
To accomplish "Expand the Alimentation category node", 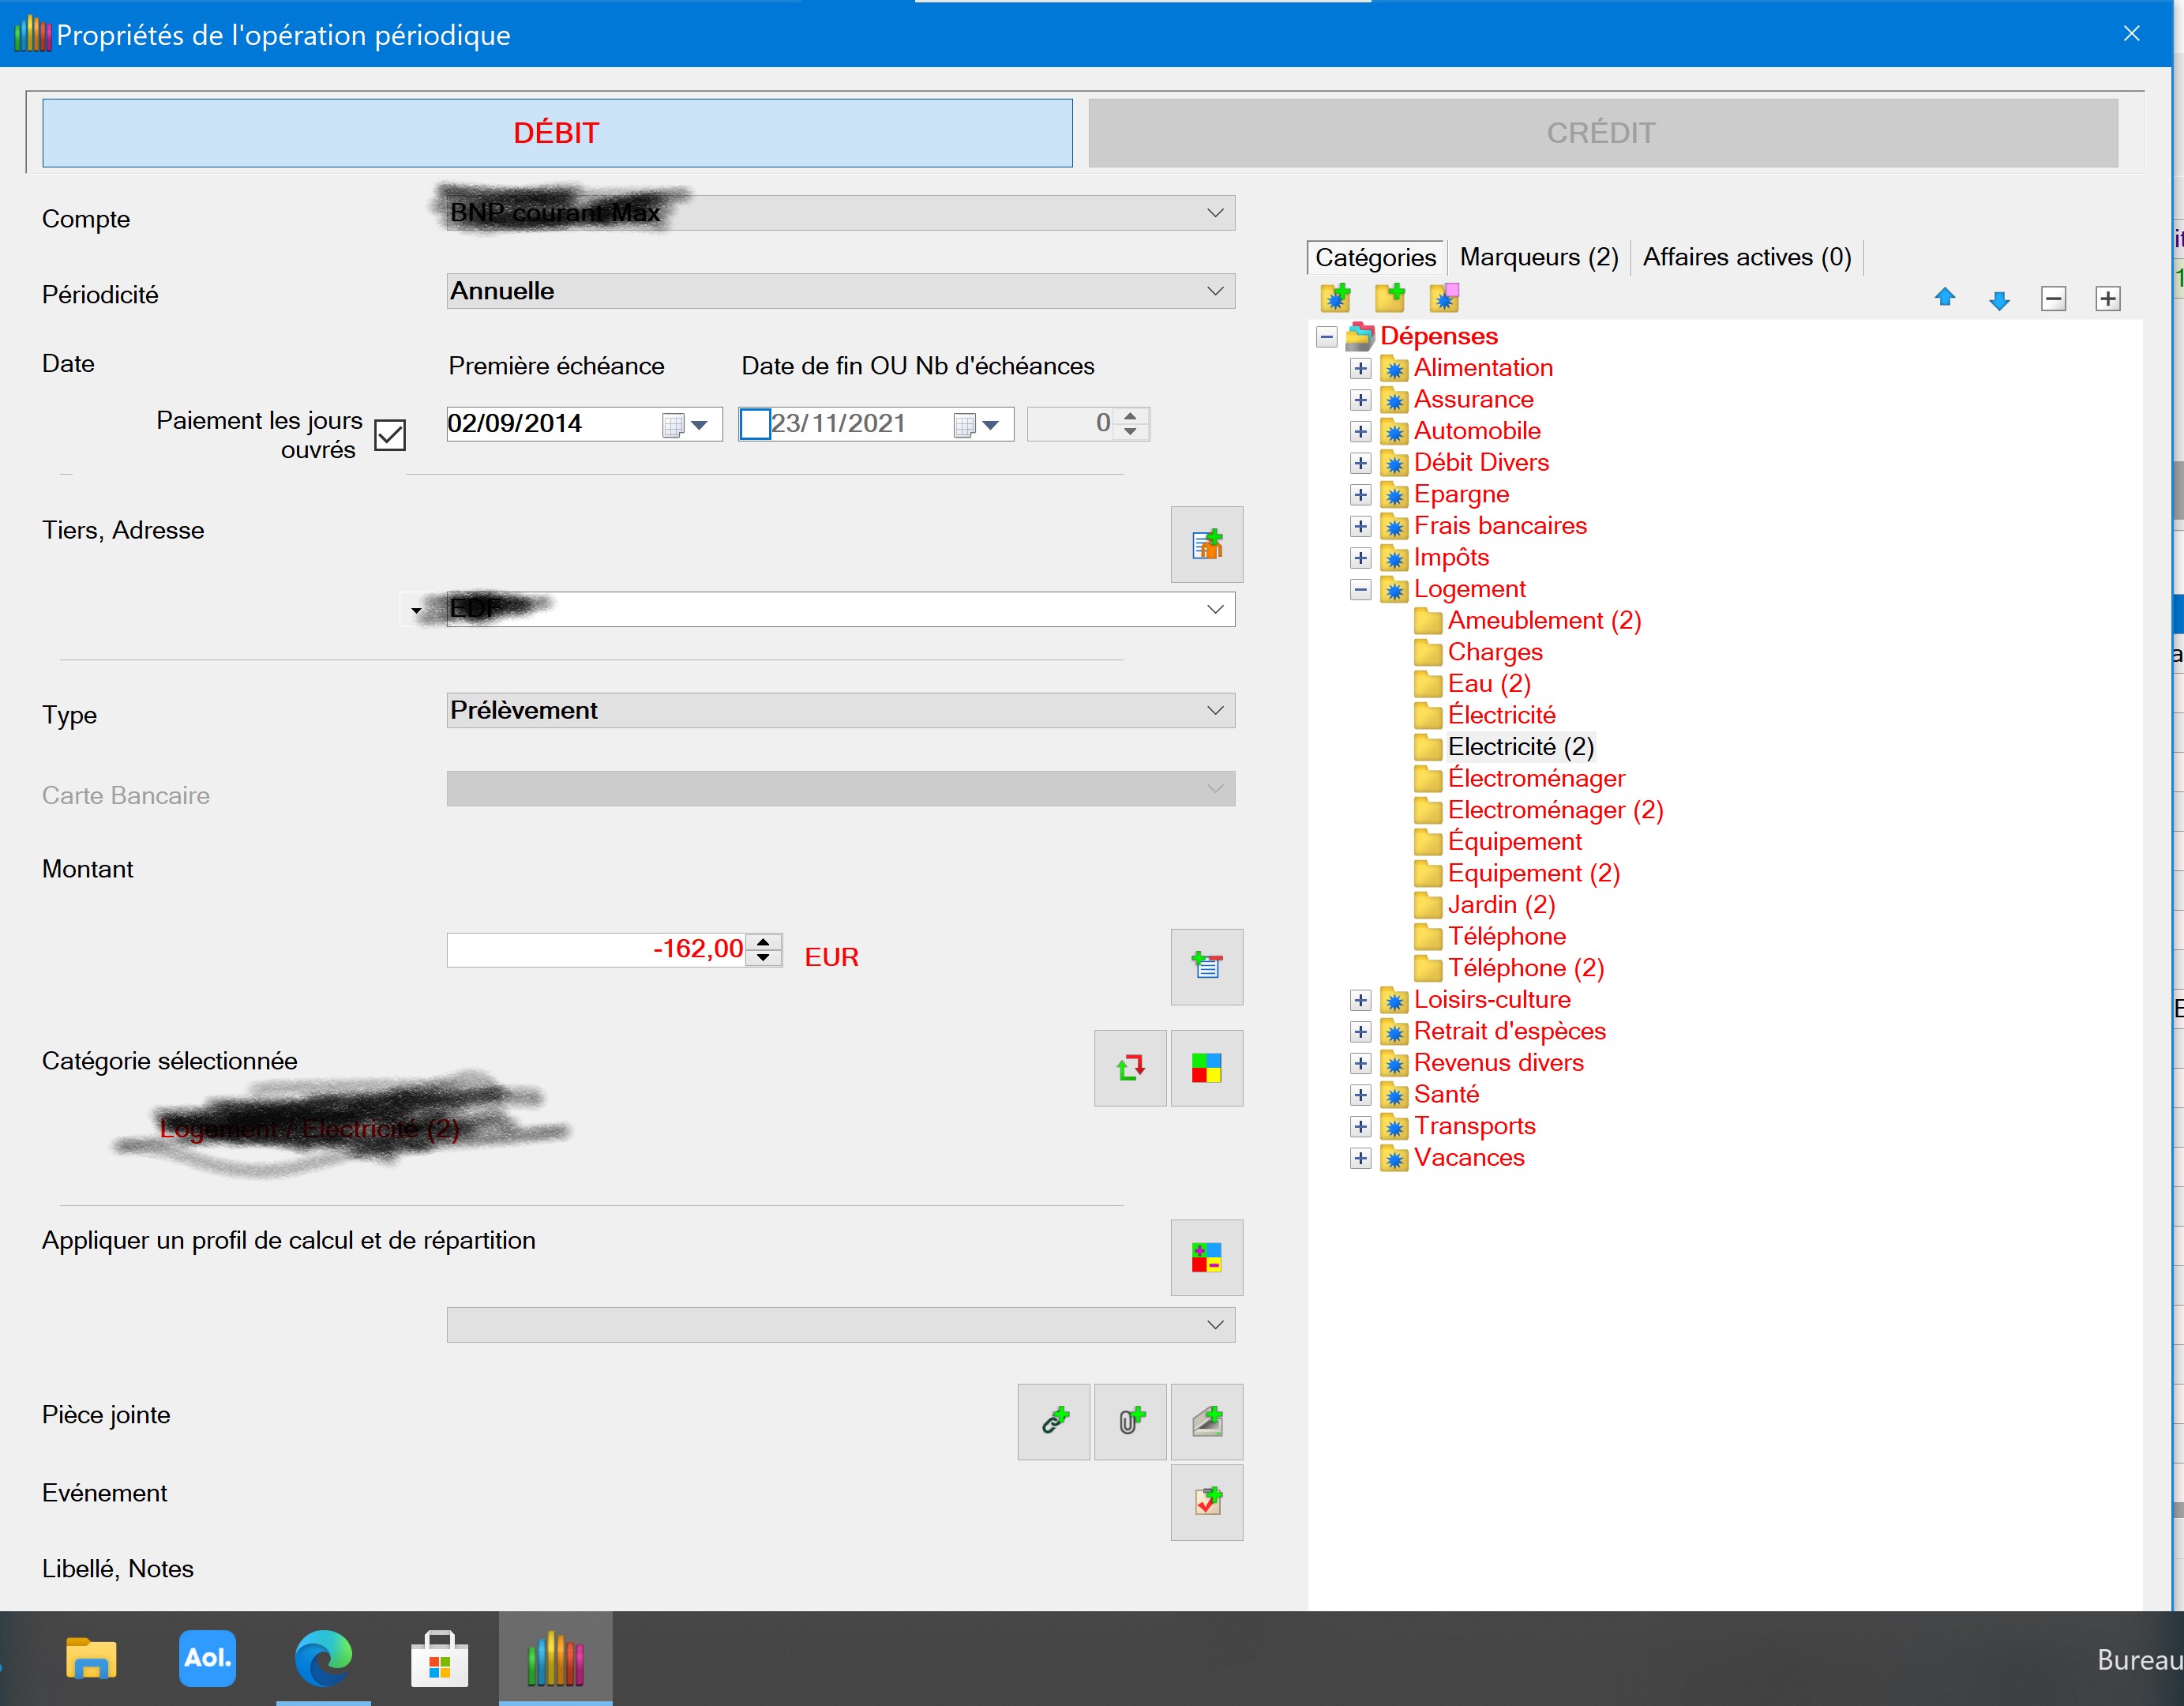I will click(1360, 368).
